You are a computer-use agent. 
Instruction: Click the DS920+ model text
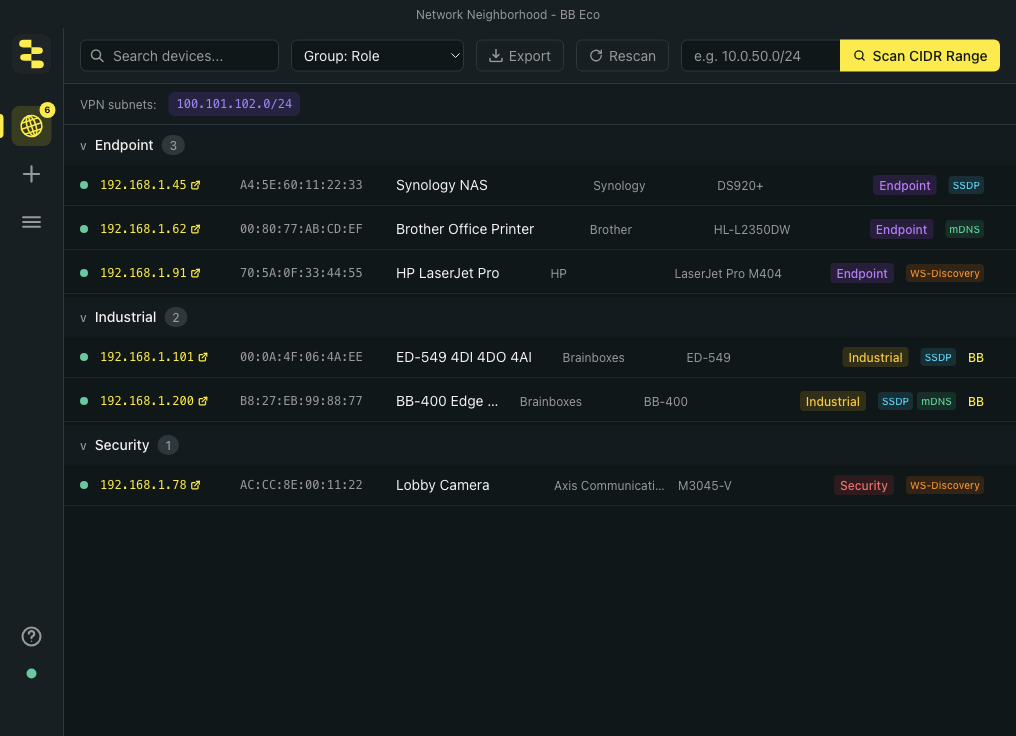click(x=740, y=186)
